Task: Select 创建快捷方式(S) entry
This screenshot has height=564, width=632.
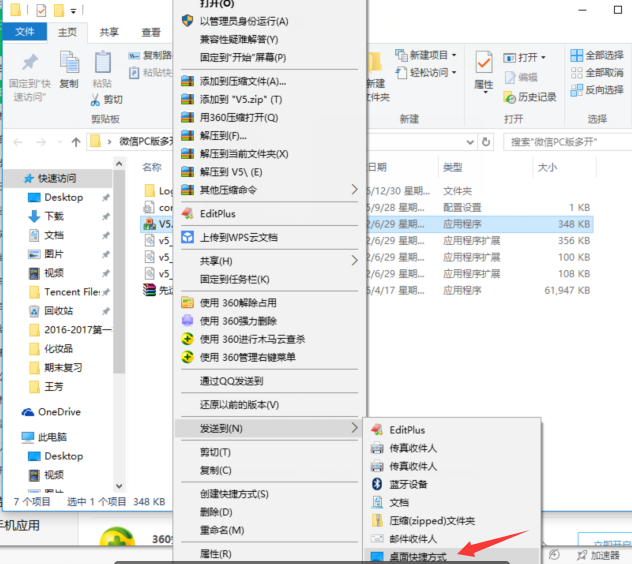Action: point(234,494)
